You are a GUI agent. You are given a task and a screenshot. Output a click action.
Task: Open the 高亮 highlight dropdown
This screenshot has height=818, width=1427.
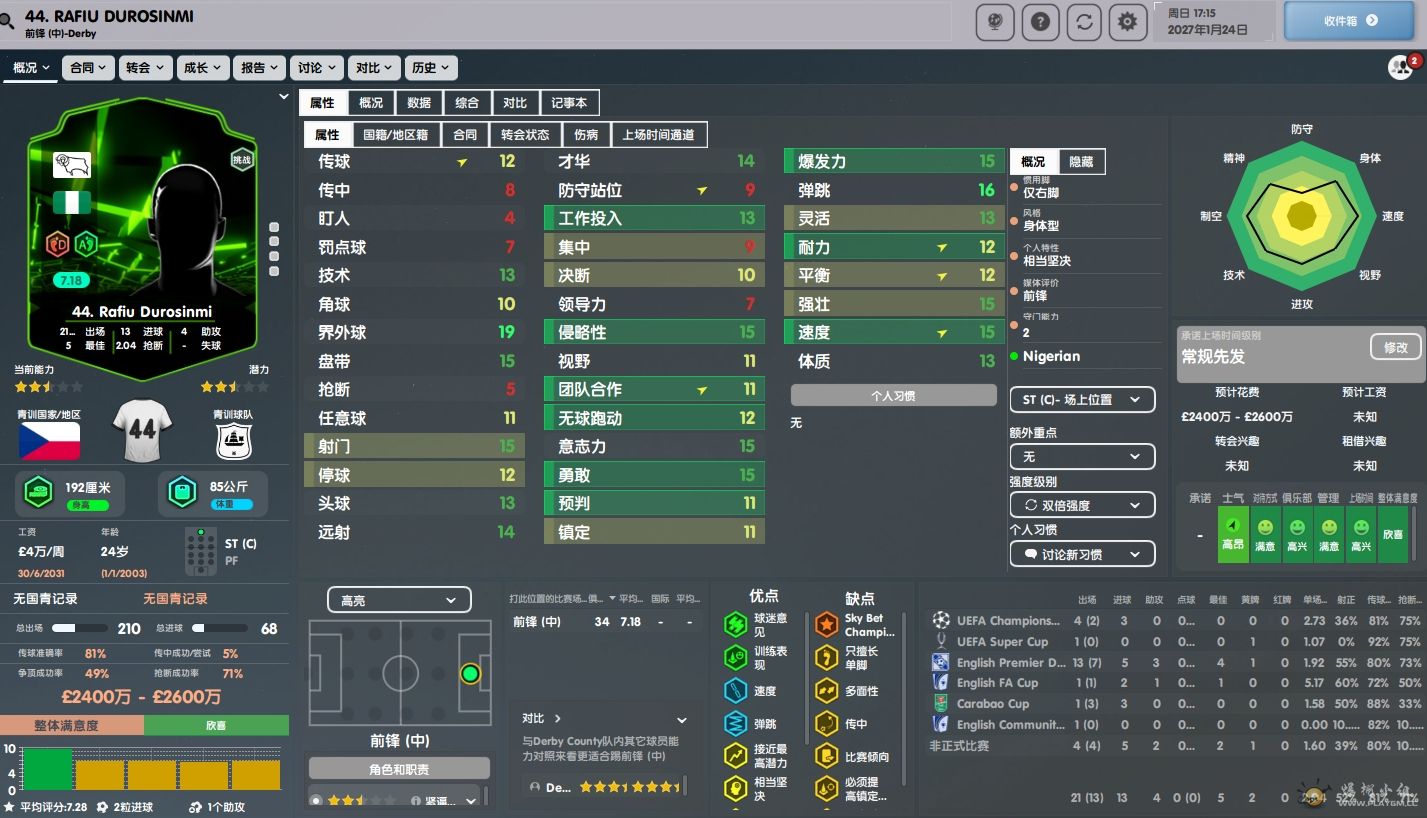pyautogui.click(x=399, y=600)
